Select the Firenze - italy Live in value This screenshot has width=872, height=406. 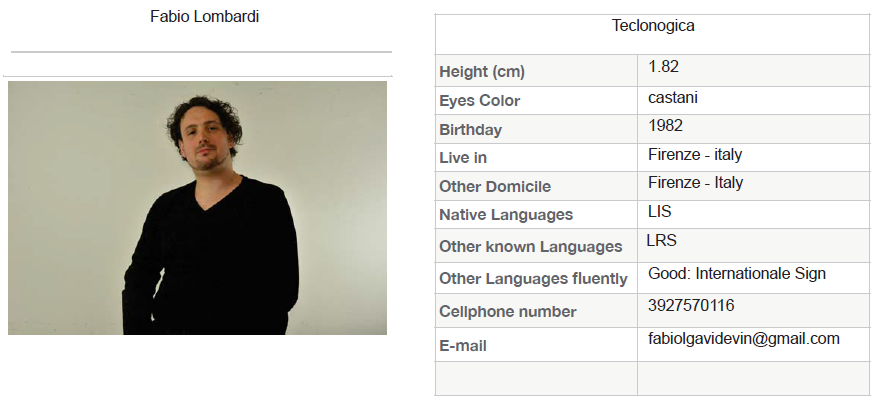point(695,155)
